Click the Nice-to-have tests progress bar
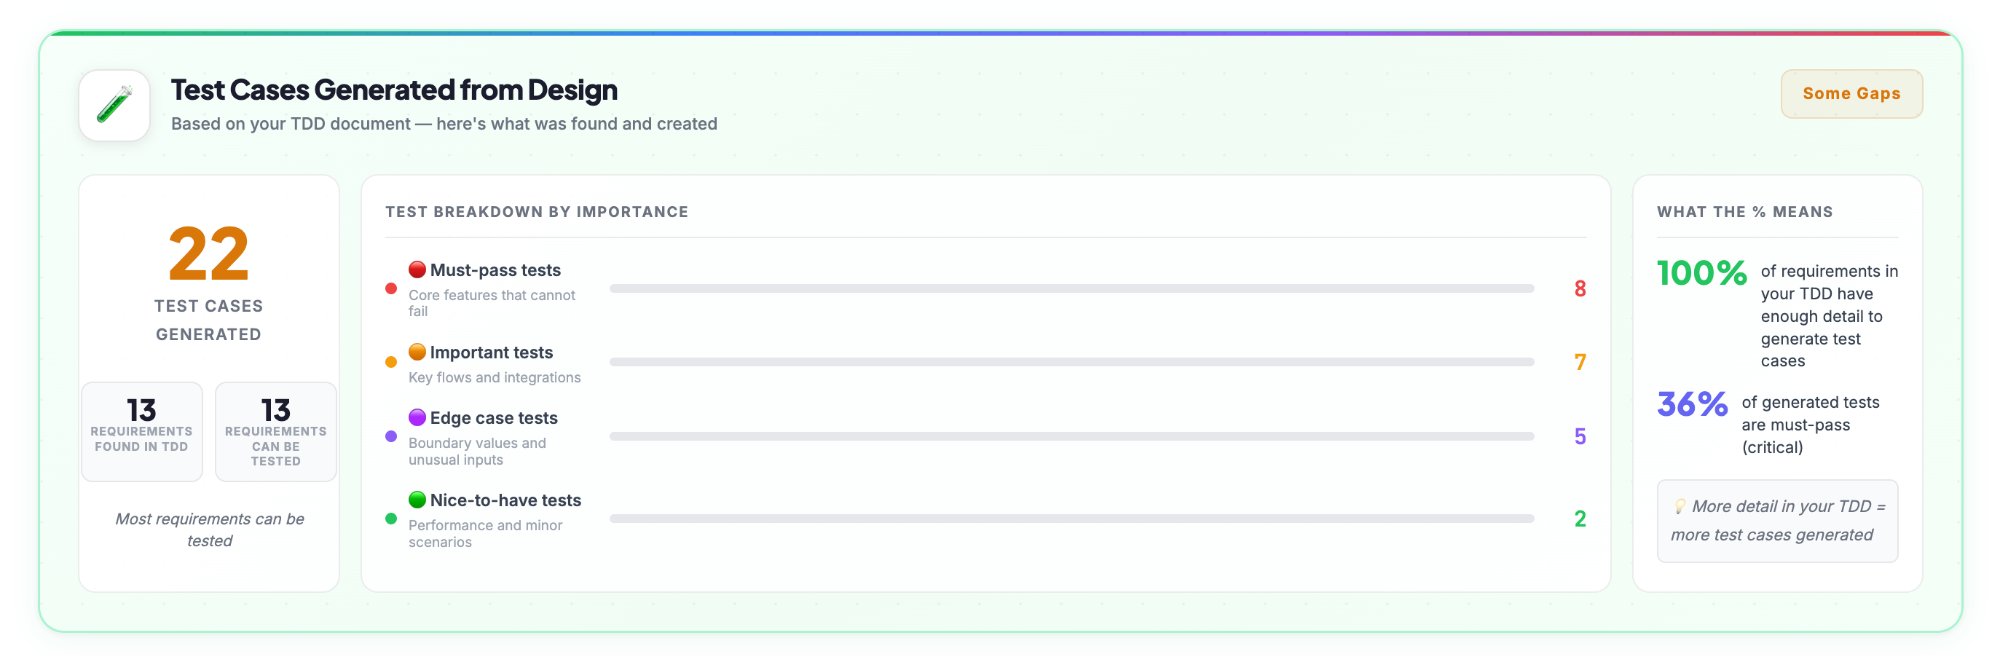This screenshot has height=656, width=2000. click(1071, 519)
